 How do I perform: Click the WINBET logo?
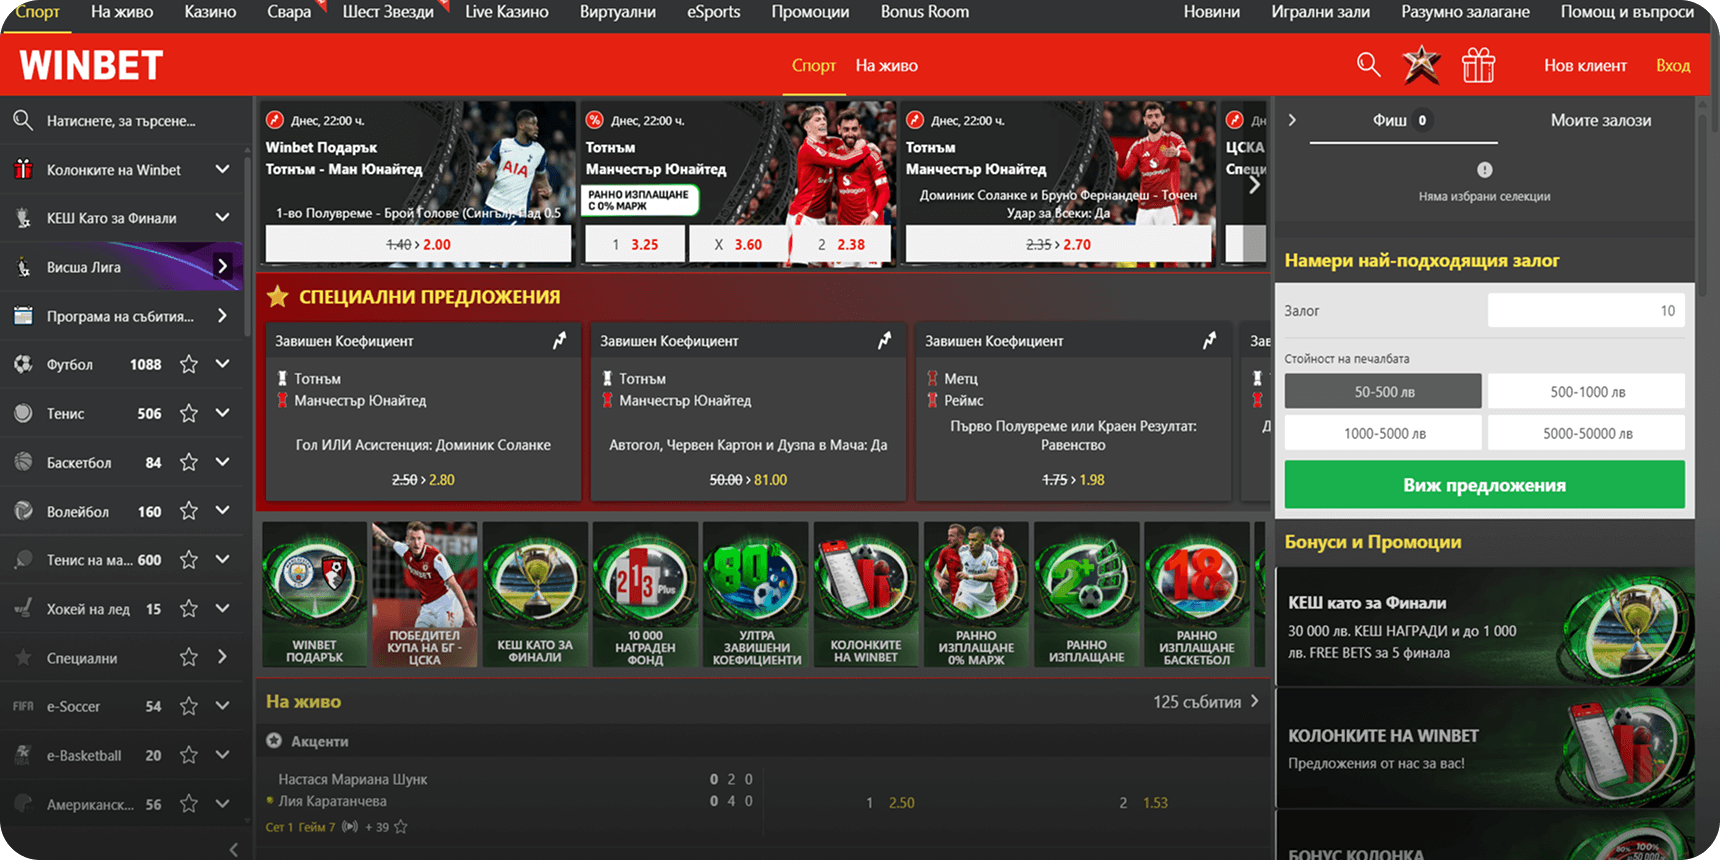[x=91, y=66]
